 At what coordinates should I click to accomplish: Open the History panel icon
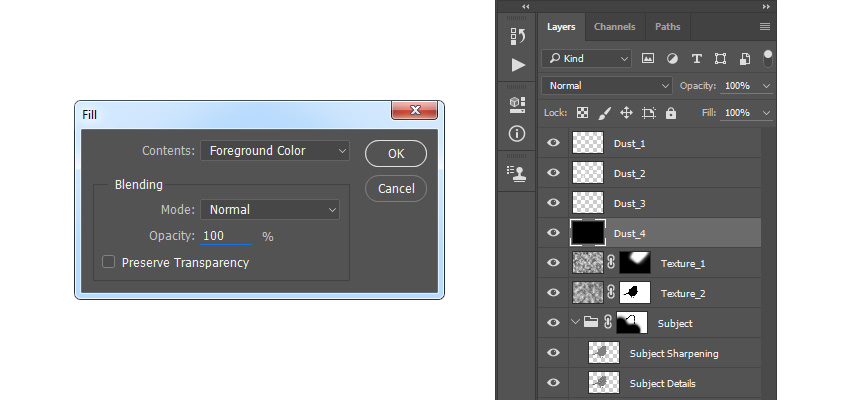pos(518,36)
